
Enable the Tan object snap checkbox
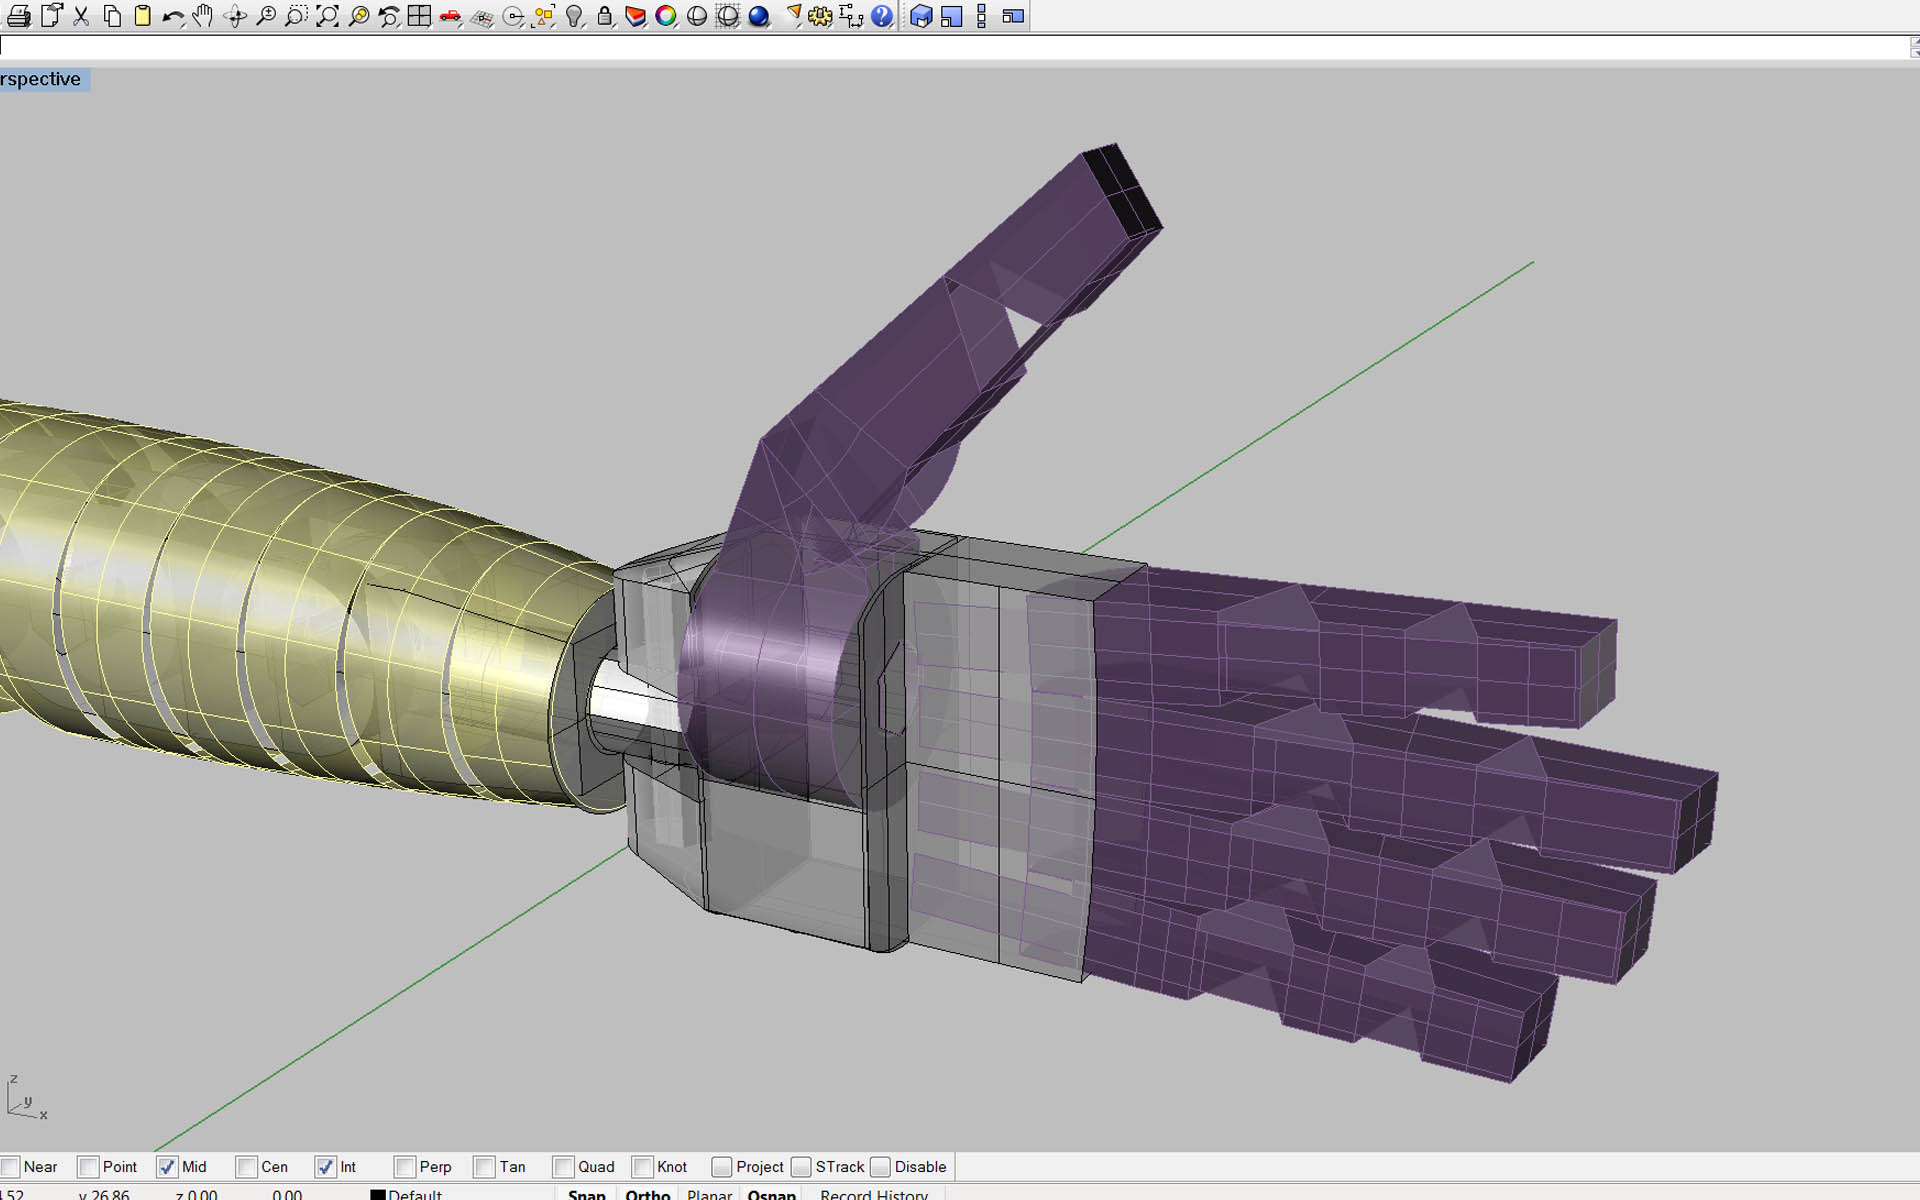click(x=485, y=1167)
